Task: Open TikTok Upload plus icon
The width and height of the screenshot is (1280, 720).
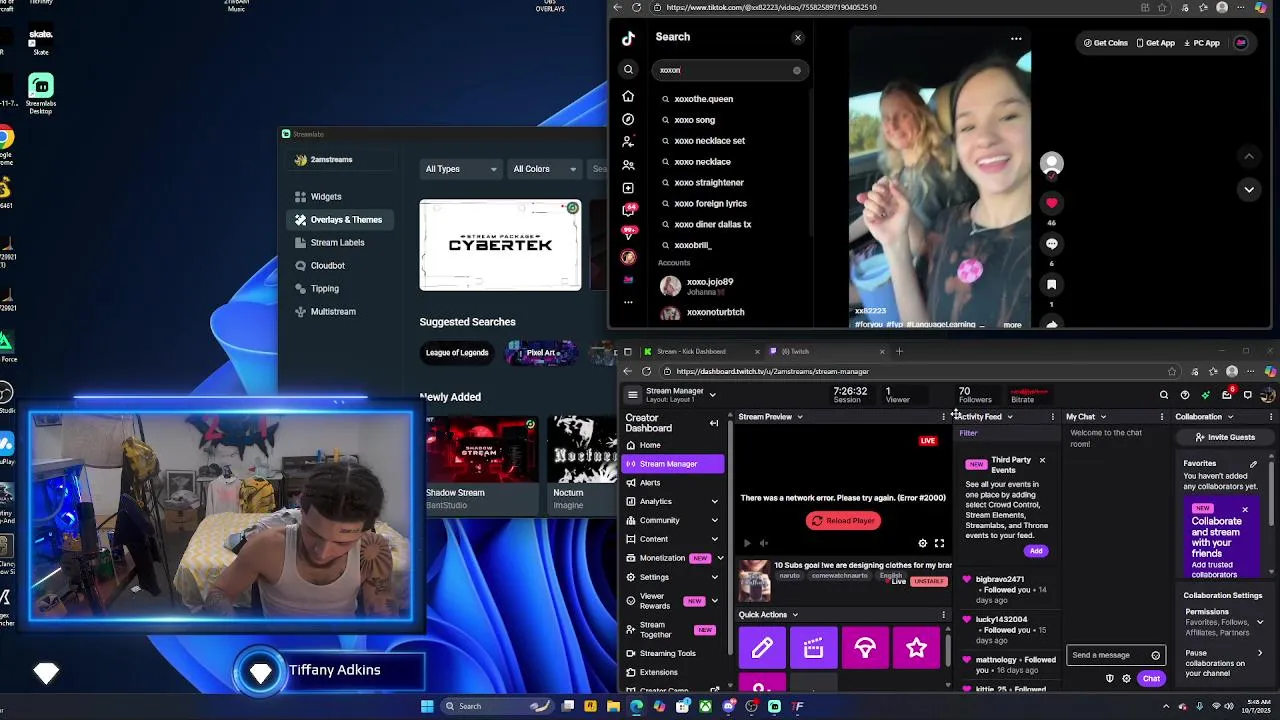Action: (628, 188)
